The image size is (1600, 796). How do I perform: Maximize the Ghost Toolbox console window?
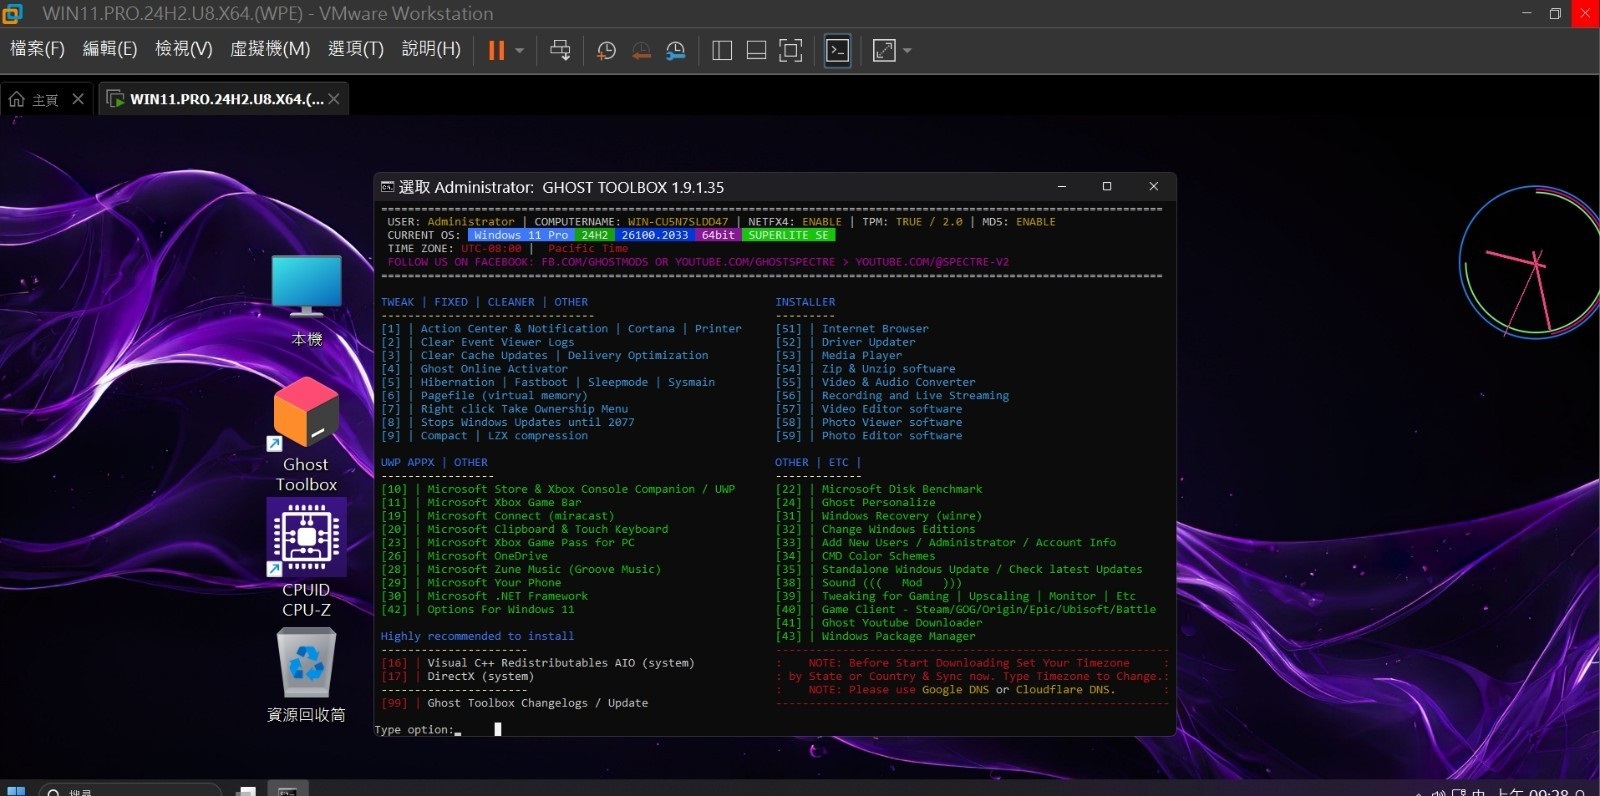tap(1107, 186)
